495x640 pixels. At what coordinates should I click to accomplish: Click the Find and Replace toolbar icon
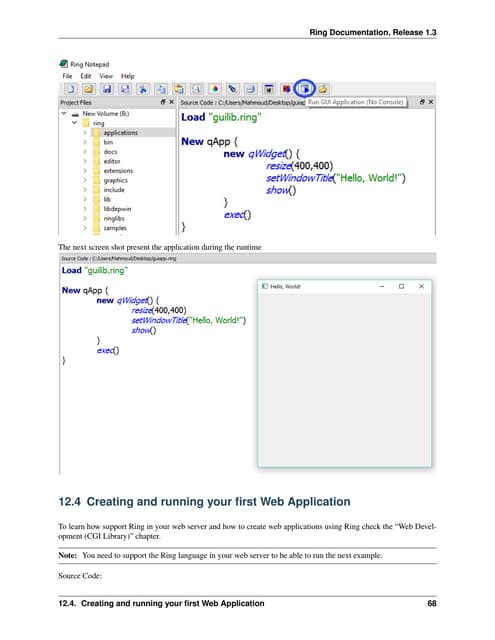tap(233, 89)
